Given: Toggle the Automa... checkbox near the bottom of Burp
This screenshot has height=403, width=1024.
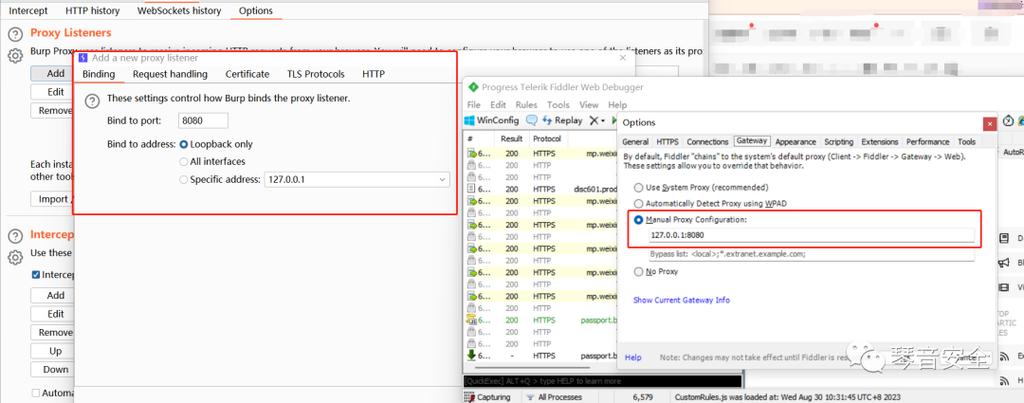Looking at the screenshot, I should (x=36, y=393).
